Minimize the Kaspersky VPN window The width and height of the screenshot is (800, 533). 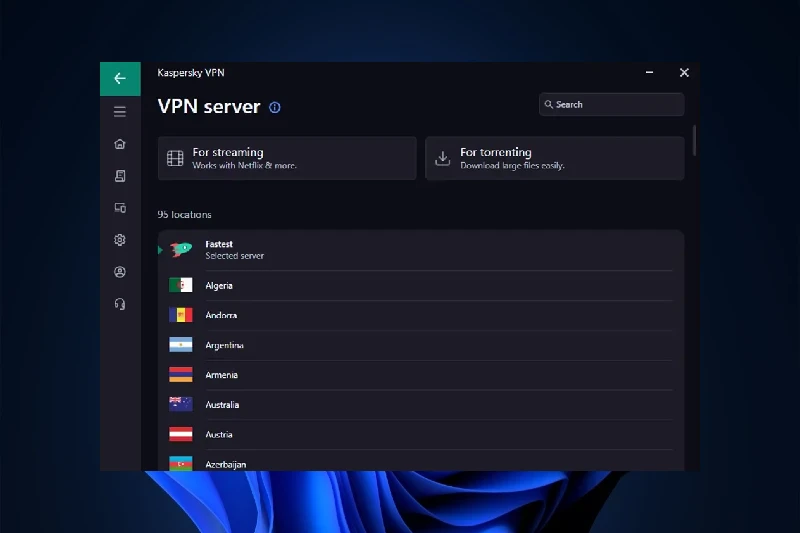649,72
